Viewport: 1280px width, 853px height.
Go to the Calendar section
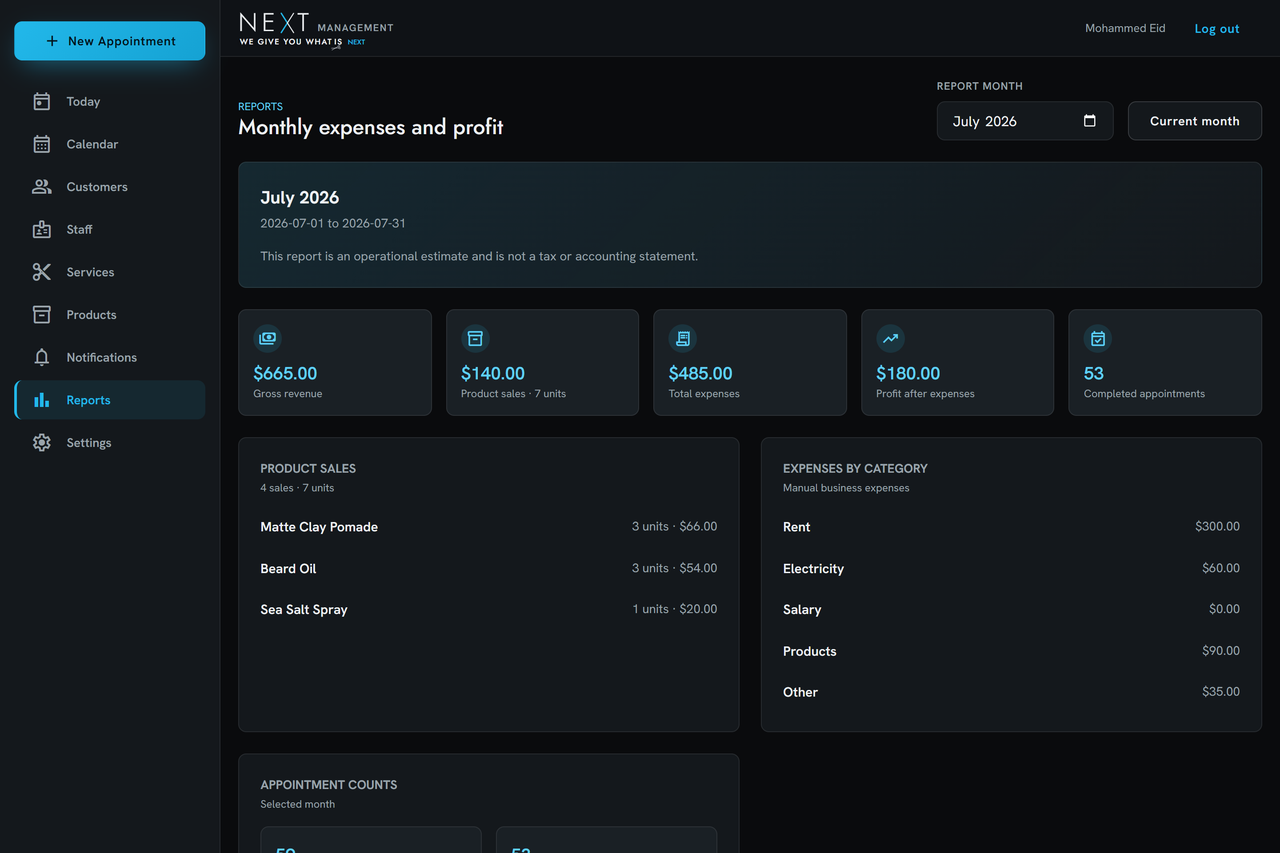110,144
